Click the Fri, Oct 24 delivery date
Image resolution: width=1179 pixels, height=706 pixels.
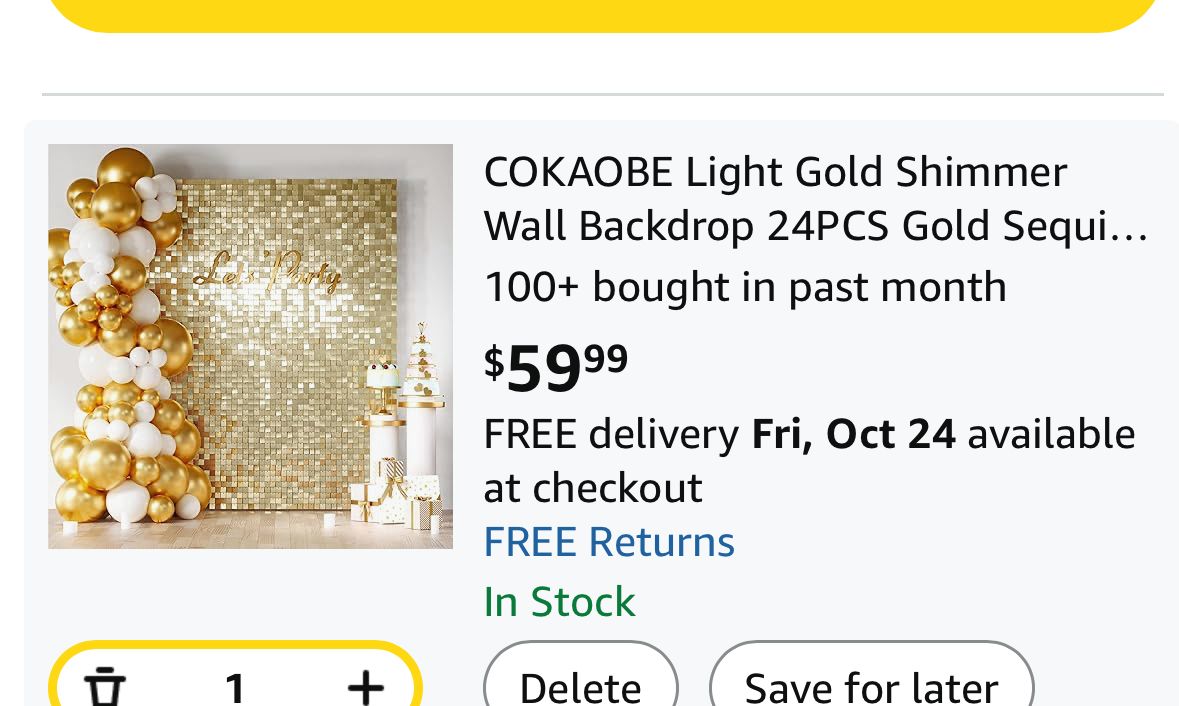pyautogui.click(x=853, y=435)
